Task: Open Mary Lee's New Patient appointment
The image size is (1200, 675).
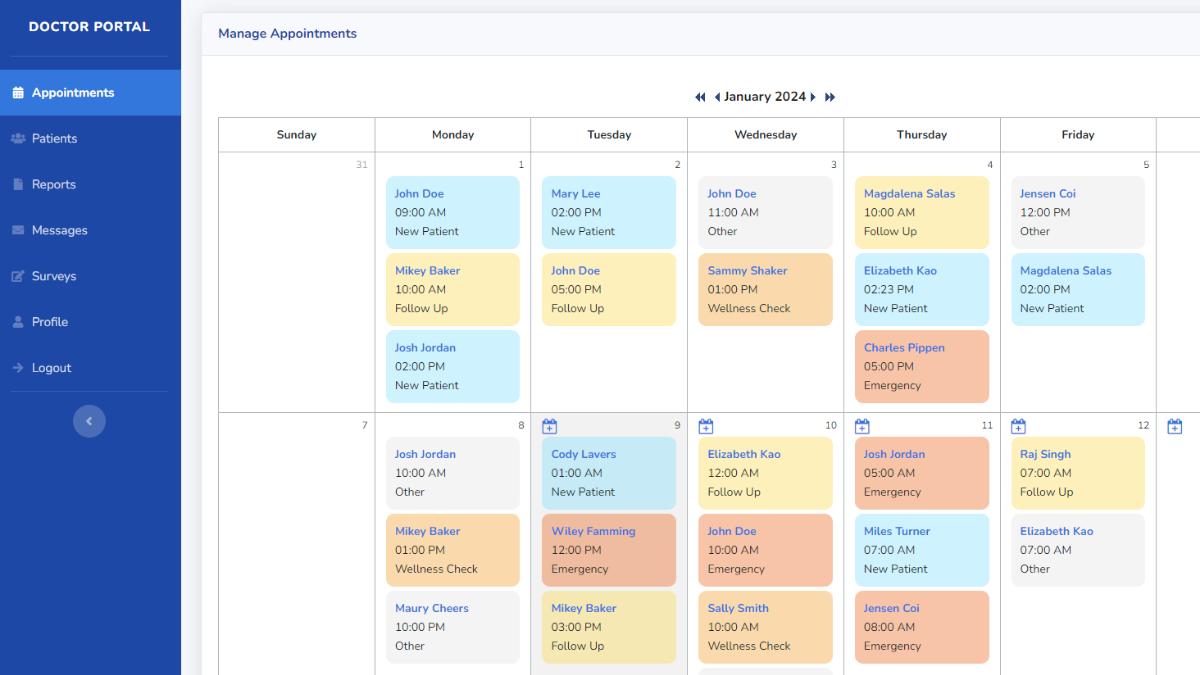Action: tap(608, 212)
